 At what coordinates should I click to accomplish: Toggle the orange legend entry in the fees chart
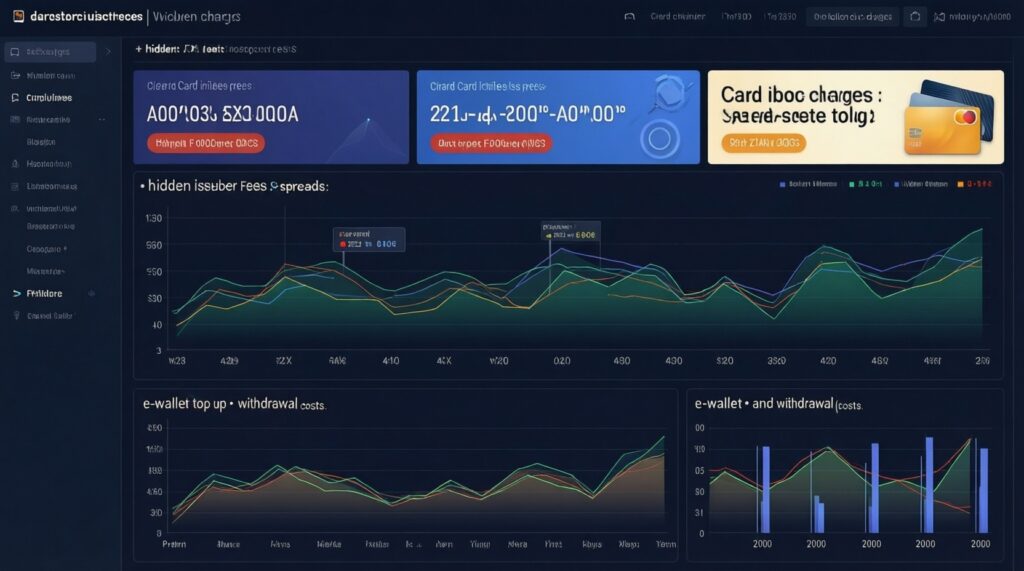974,184
